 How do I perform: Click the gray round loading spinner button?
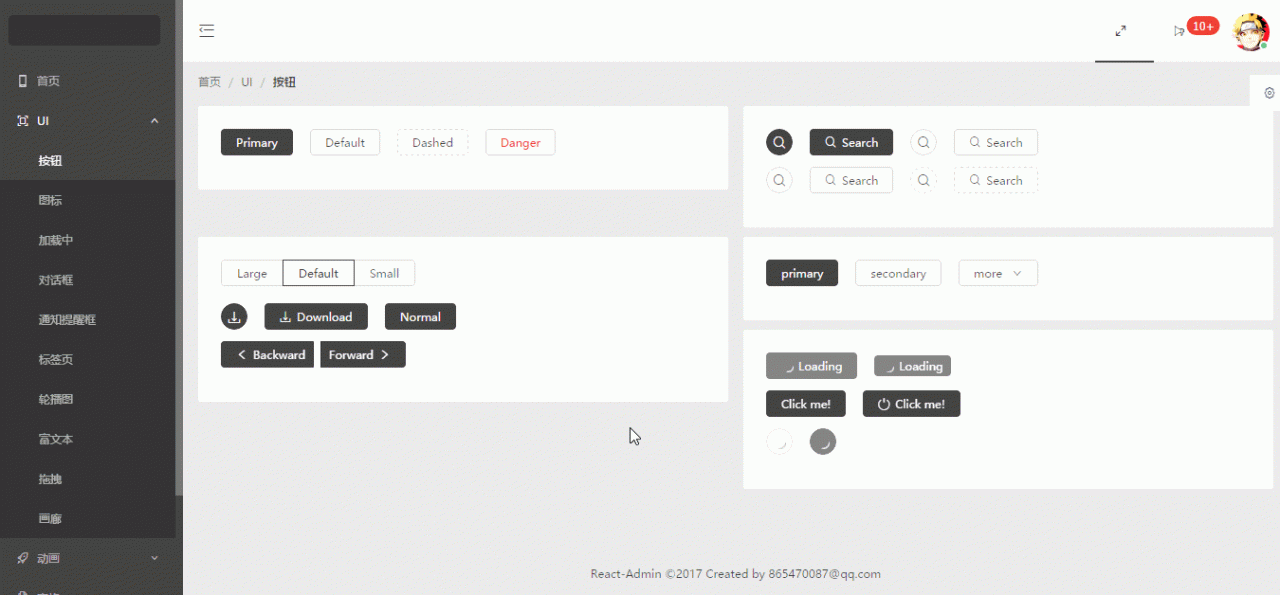click(x=822, y=441)
